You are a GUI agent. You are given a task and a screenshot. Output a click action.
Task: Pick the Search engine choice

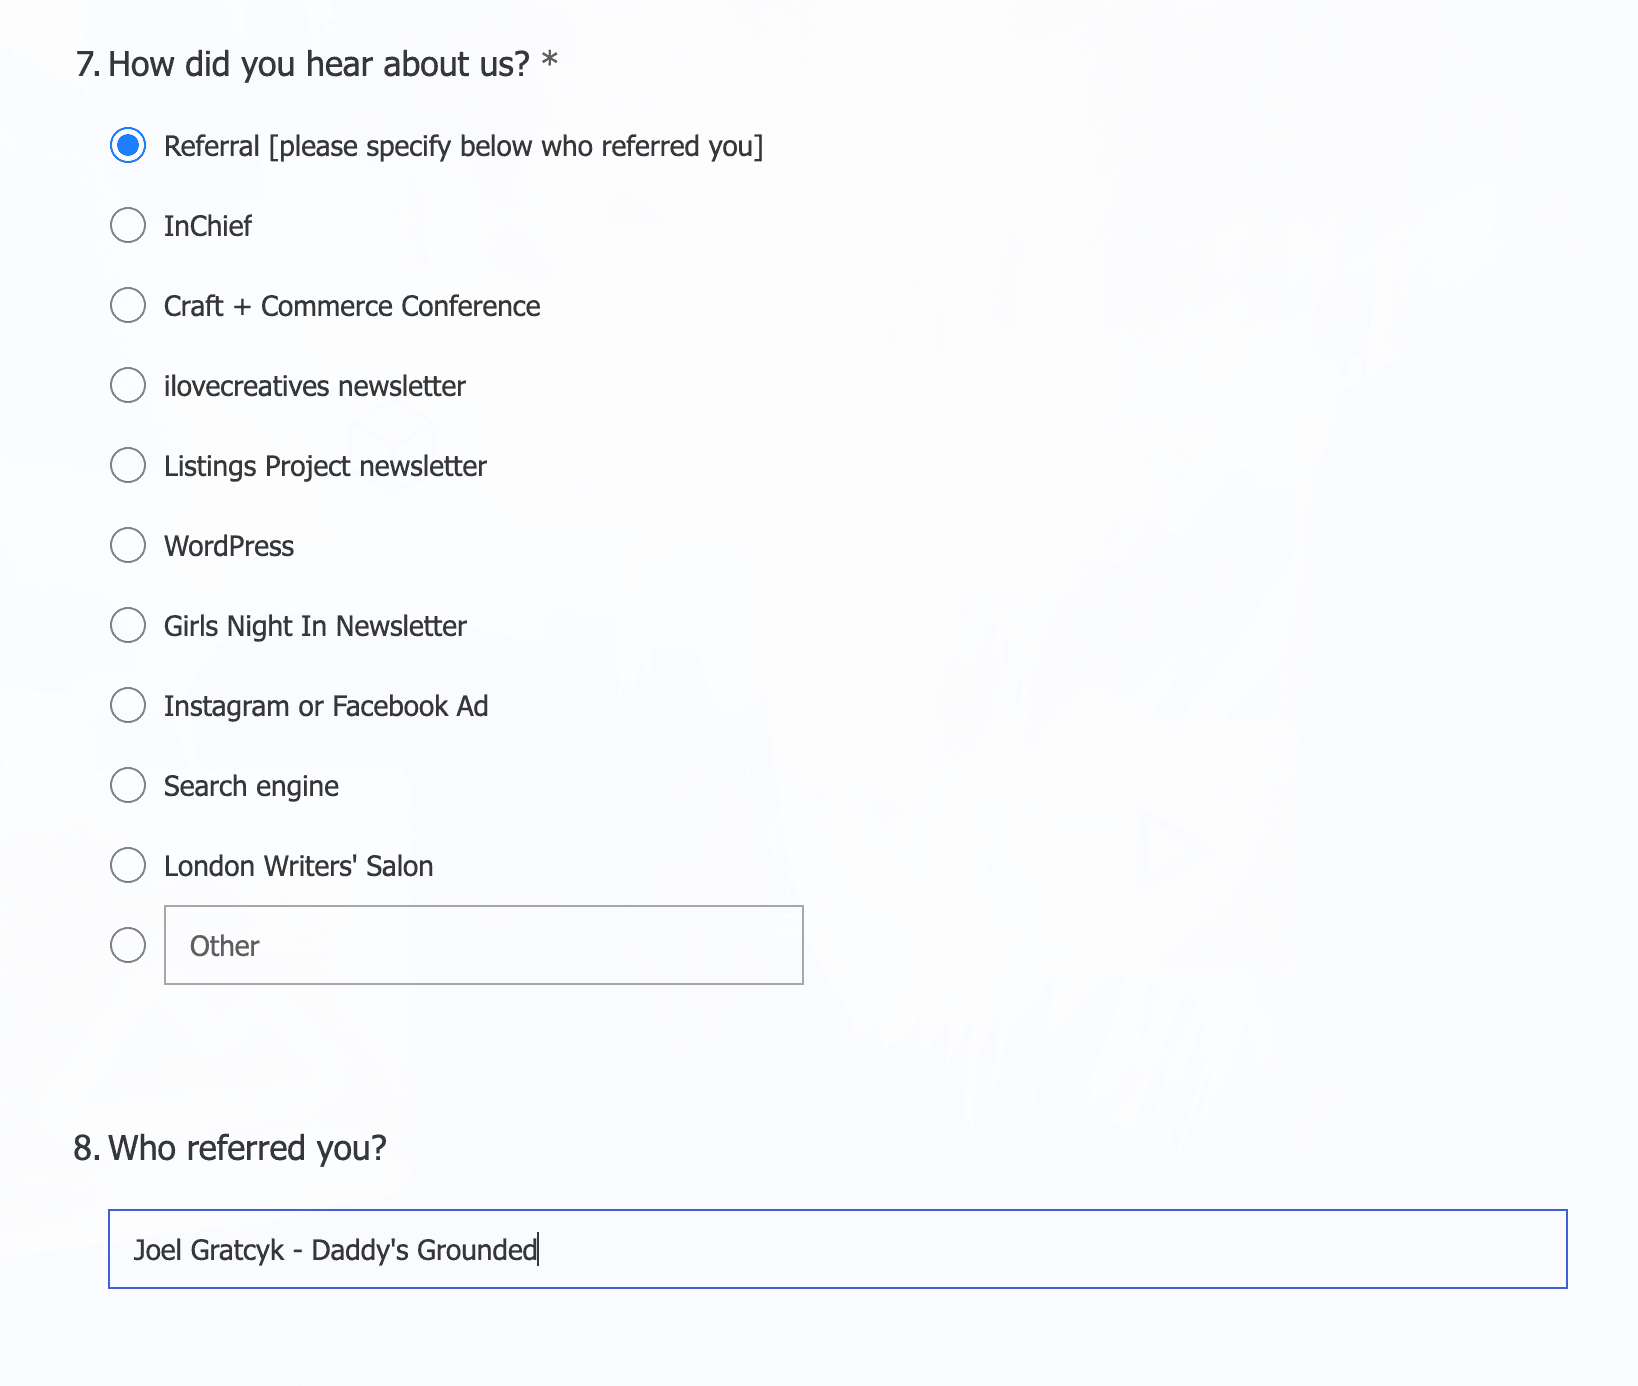pos(128,786)
